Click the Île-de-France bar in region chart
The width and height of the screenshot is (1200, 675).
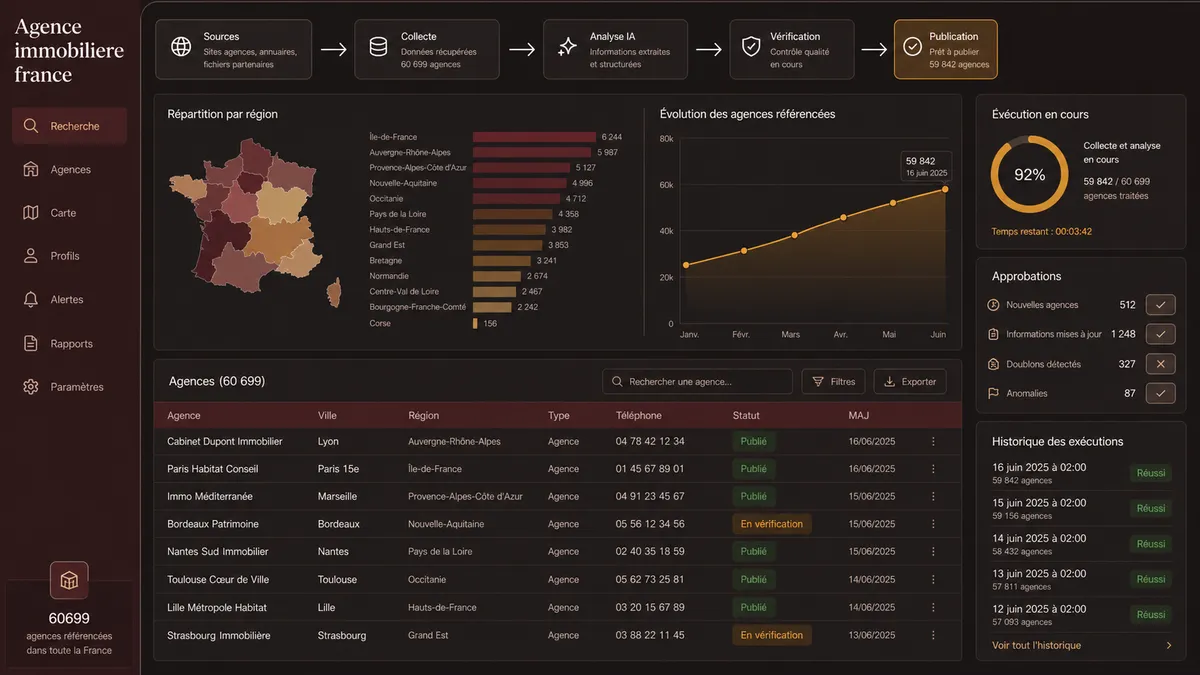(534, 137)
